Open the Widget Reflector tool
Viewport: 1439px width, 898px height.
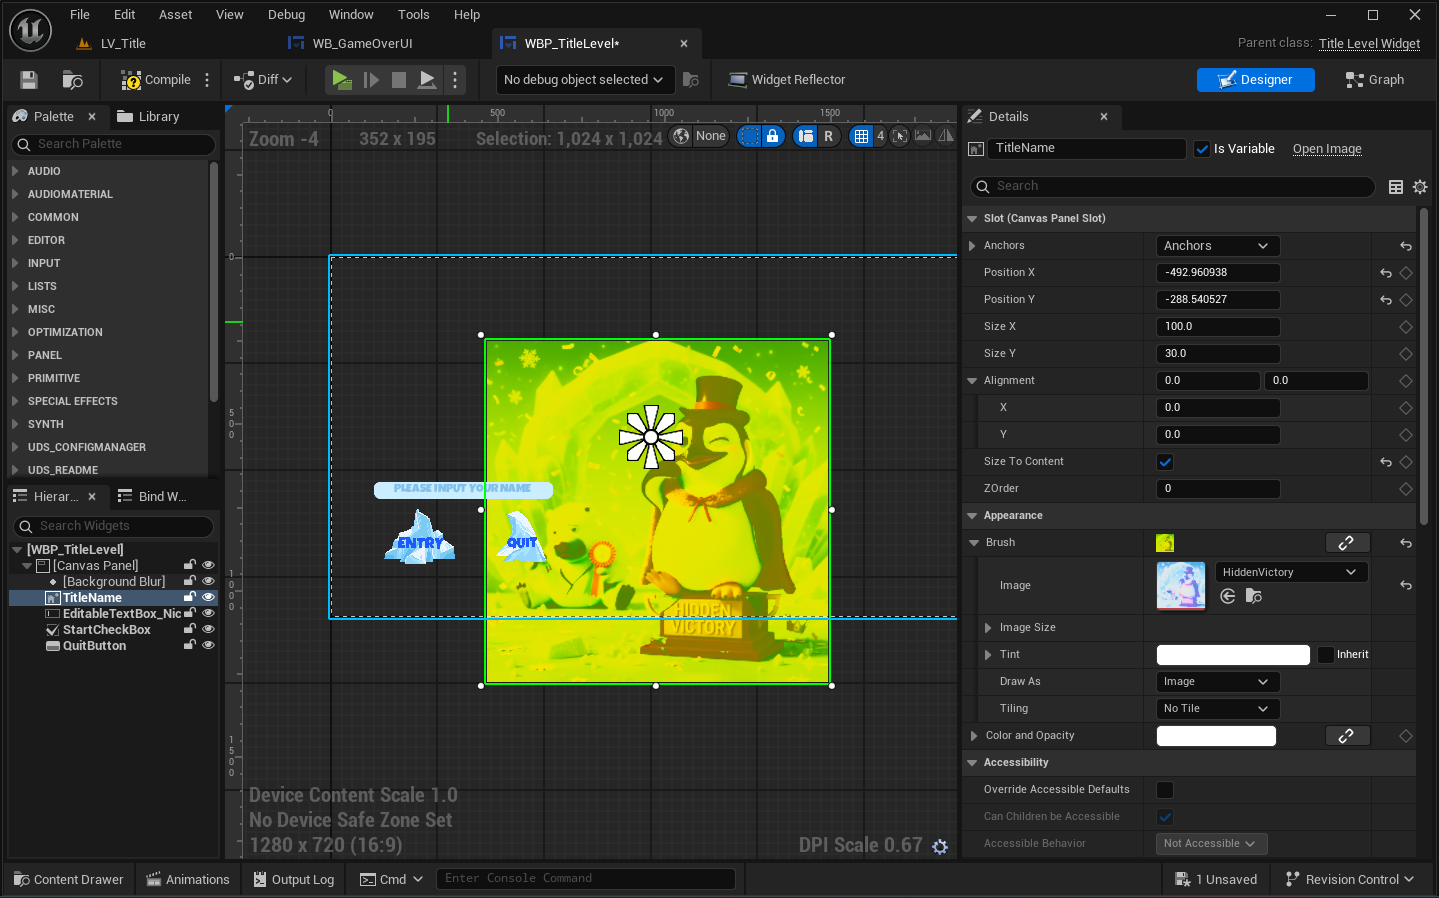(x=787, y=80)
